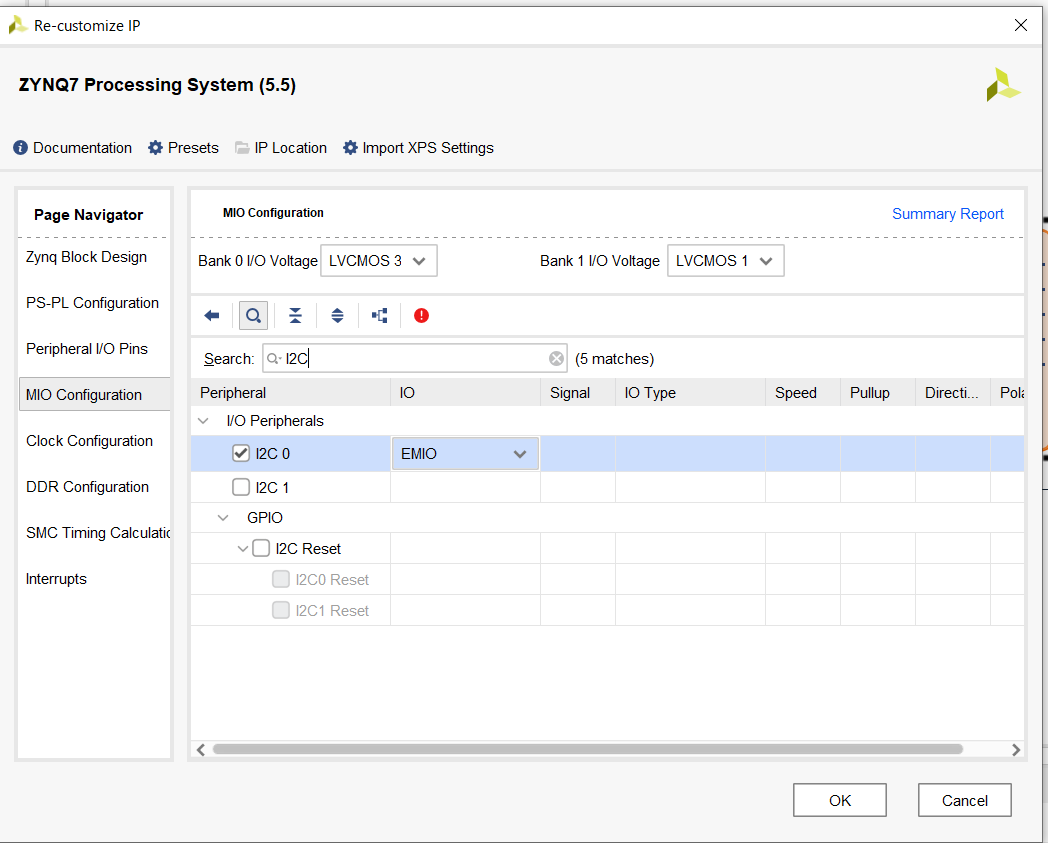Open the PS-PL Configuration page
This screenshot has width=1048, height=843.
coord(92,303)
